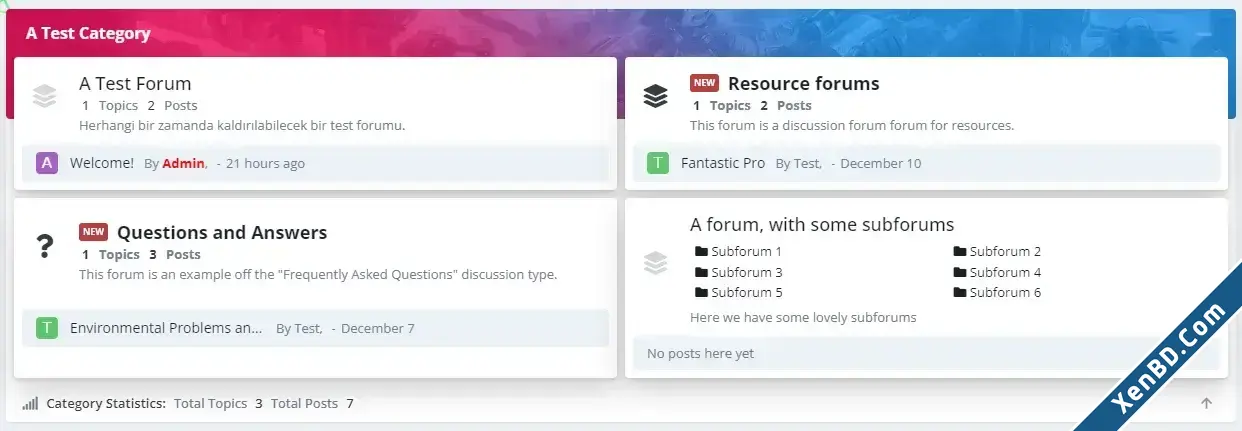This screenshot has width=1242, height=431.
Task: Open the Questions and Answers forum
Action: pyautogui.click(x=222, y=232)
